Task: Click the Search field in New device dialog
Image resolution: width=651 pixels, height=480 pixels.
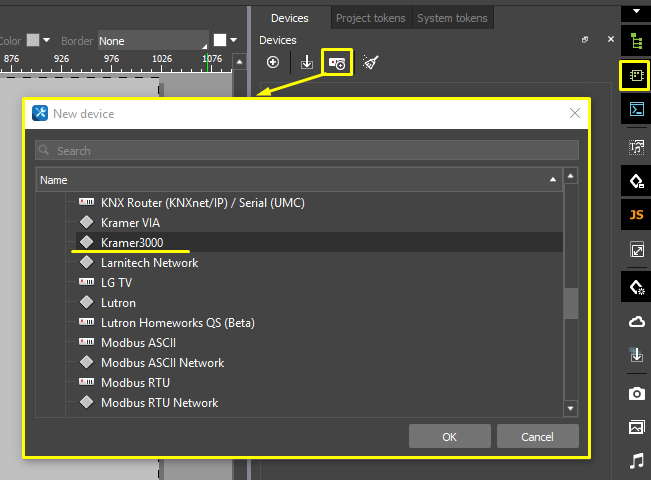Action: 307,151
